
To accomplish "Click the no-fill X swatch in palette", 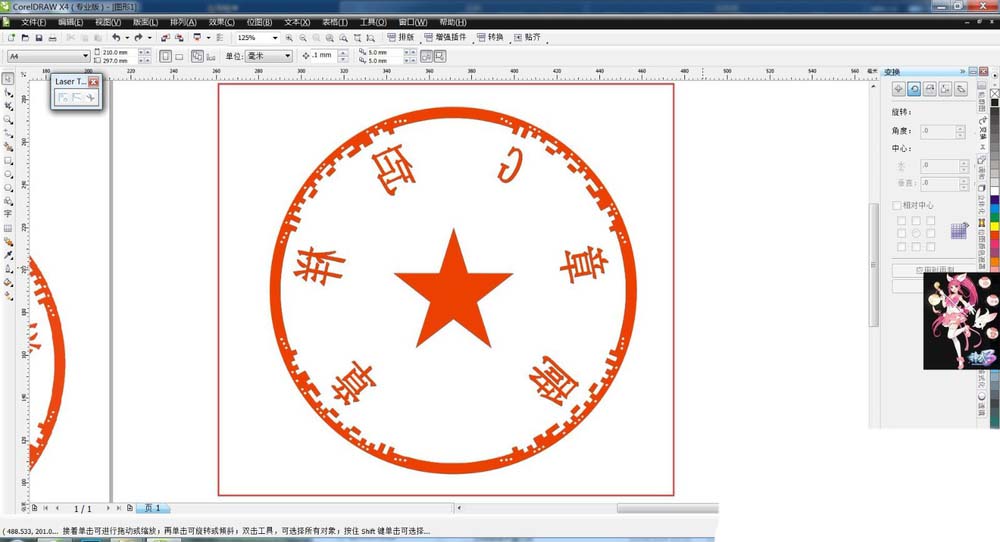I will 994,93.
